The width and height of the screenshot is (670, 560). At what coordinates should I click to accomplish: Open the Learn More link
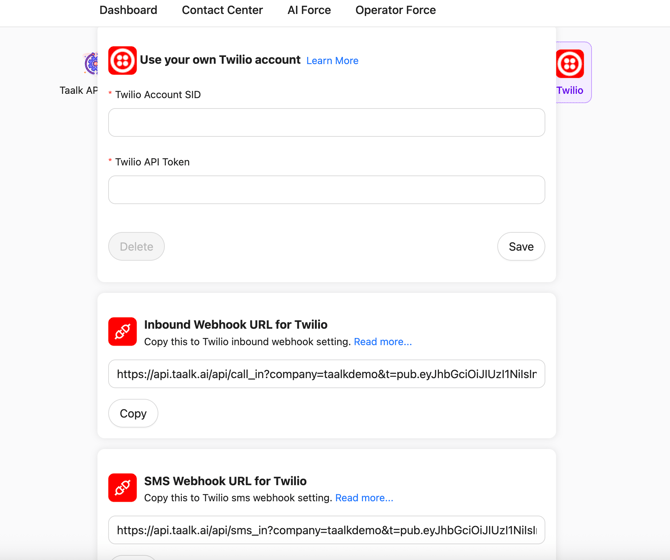pyautogui.click(x=332, y=61)
